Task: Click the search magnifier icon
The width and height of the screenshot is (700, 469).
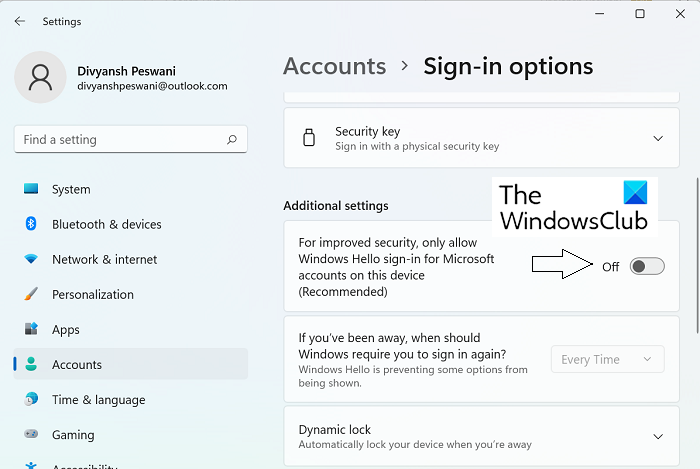Action: click(232, 140)
